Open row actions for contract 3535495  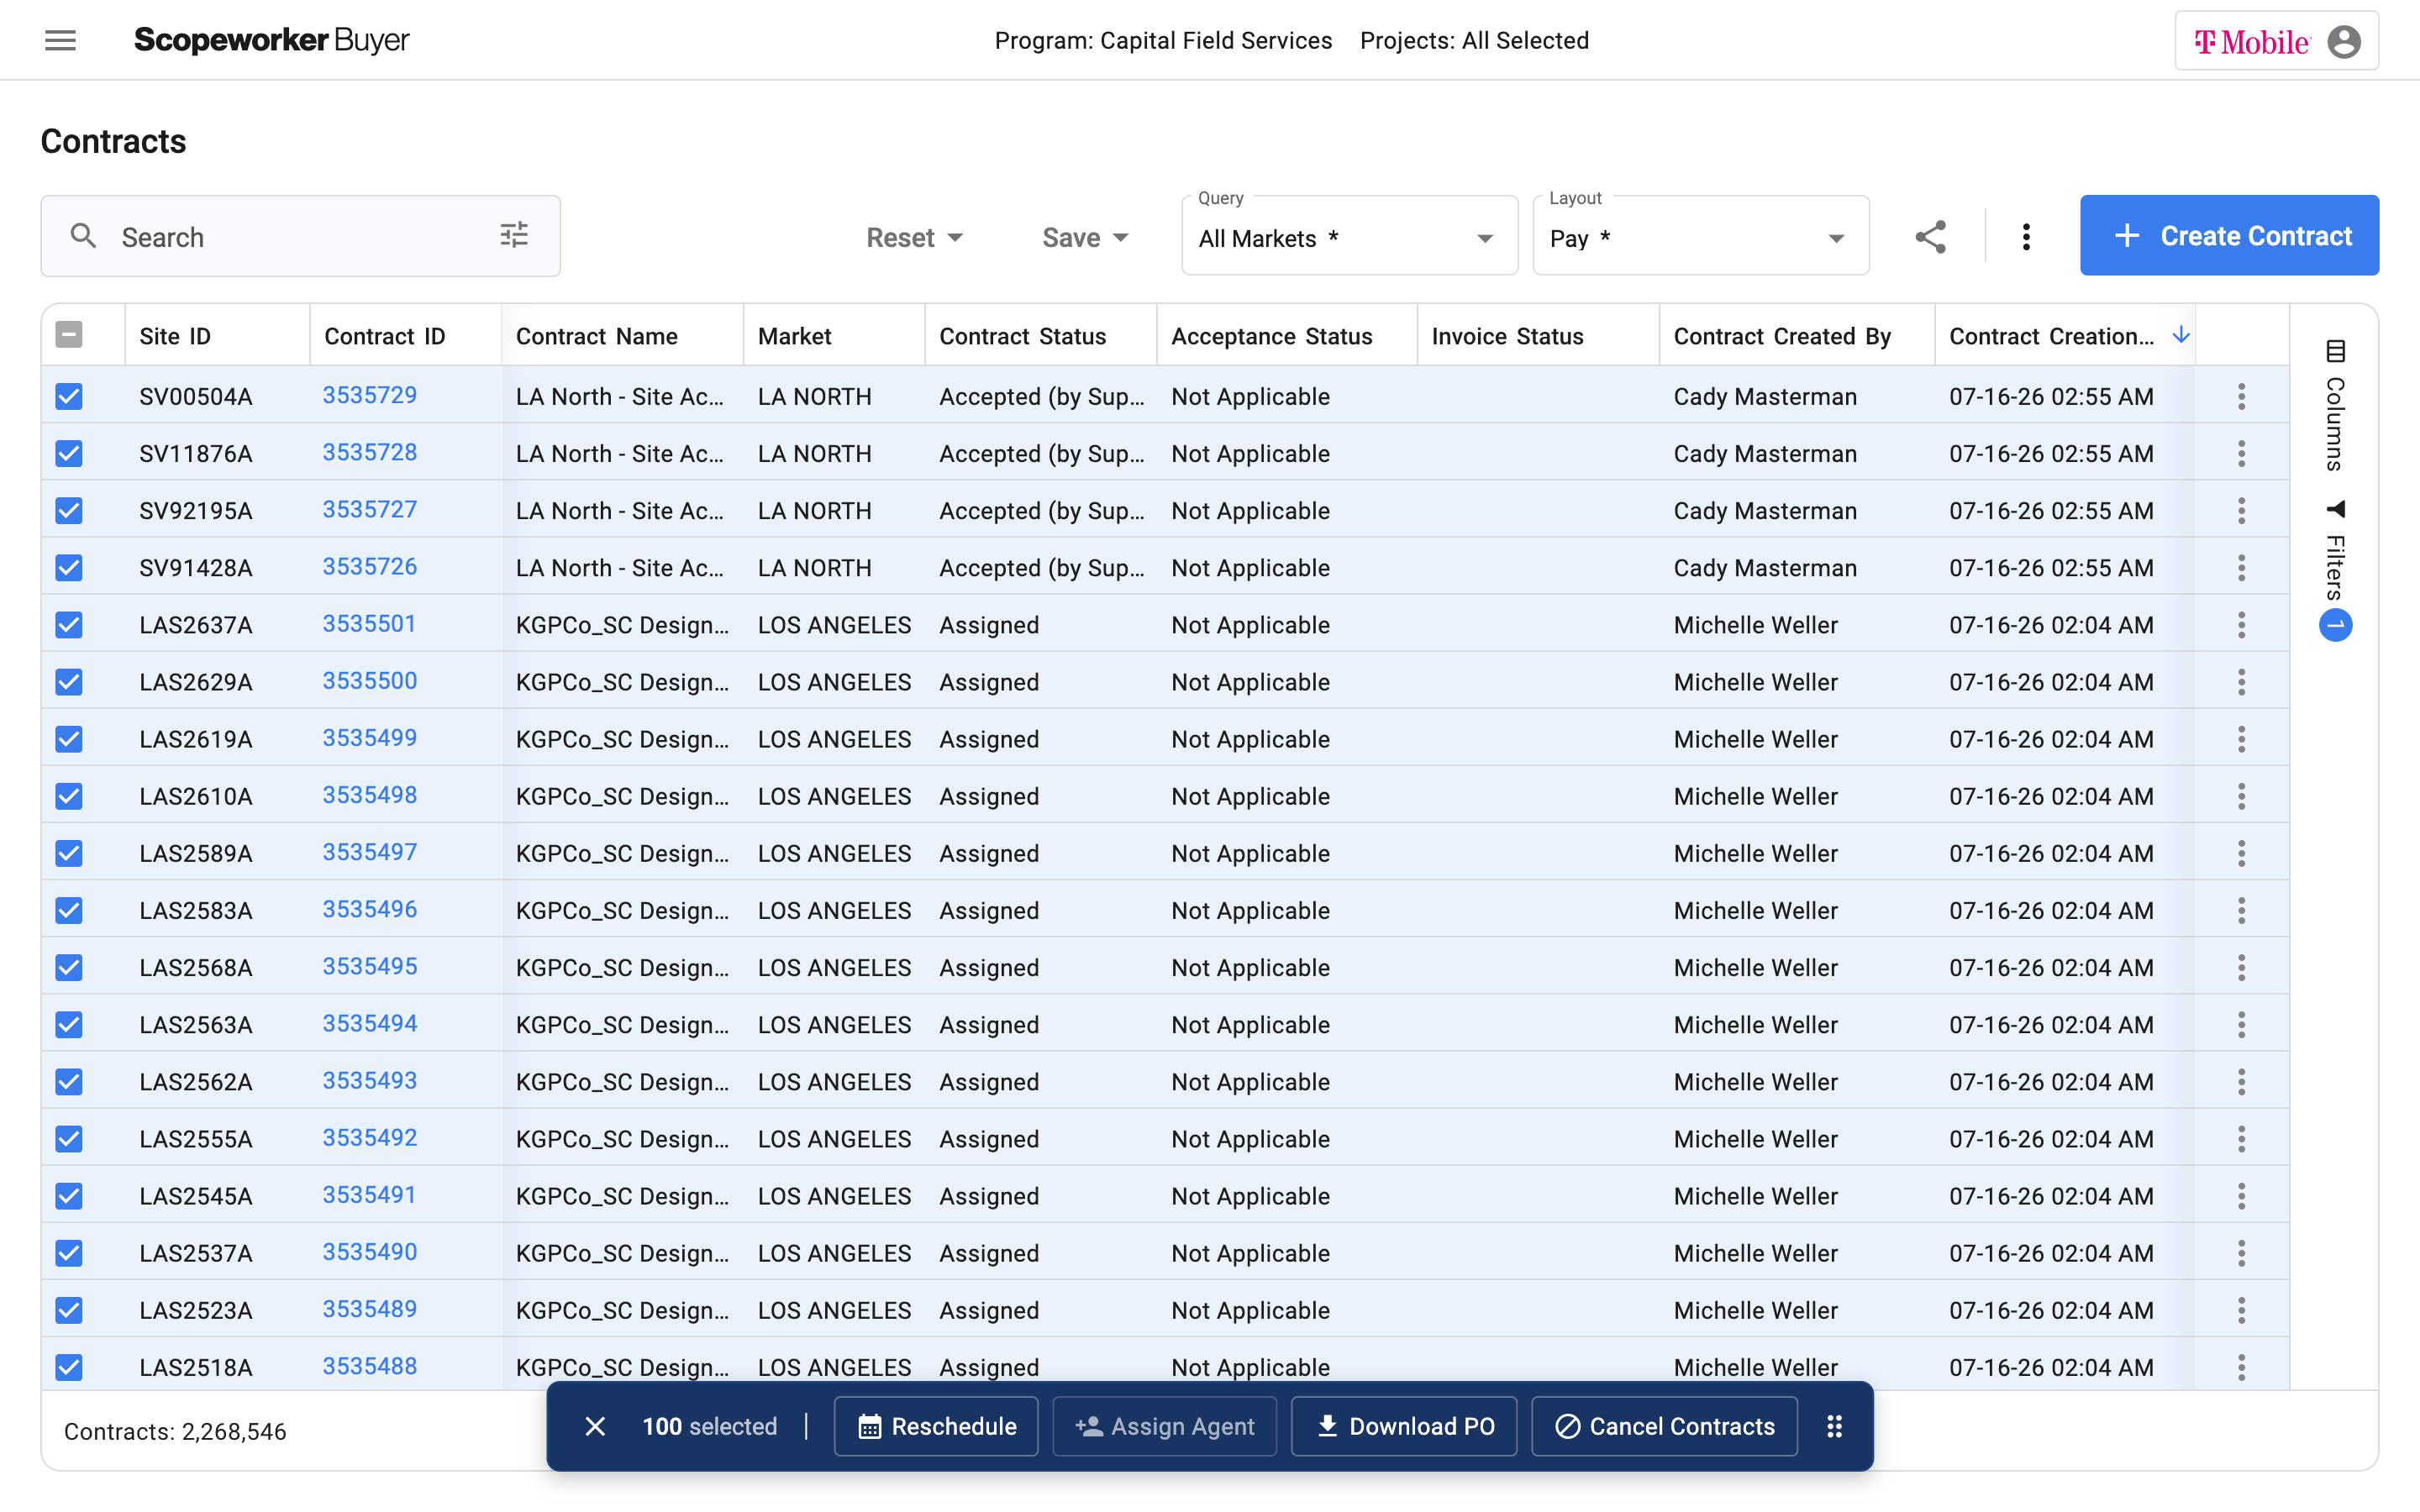(2241, 967)
